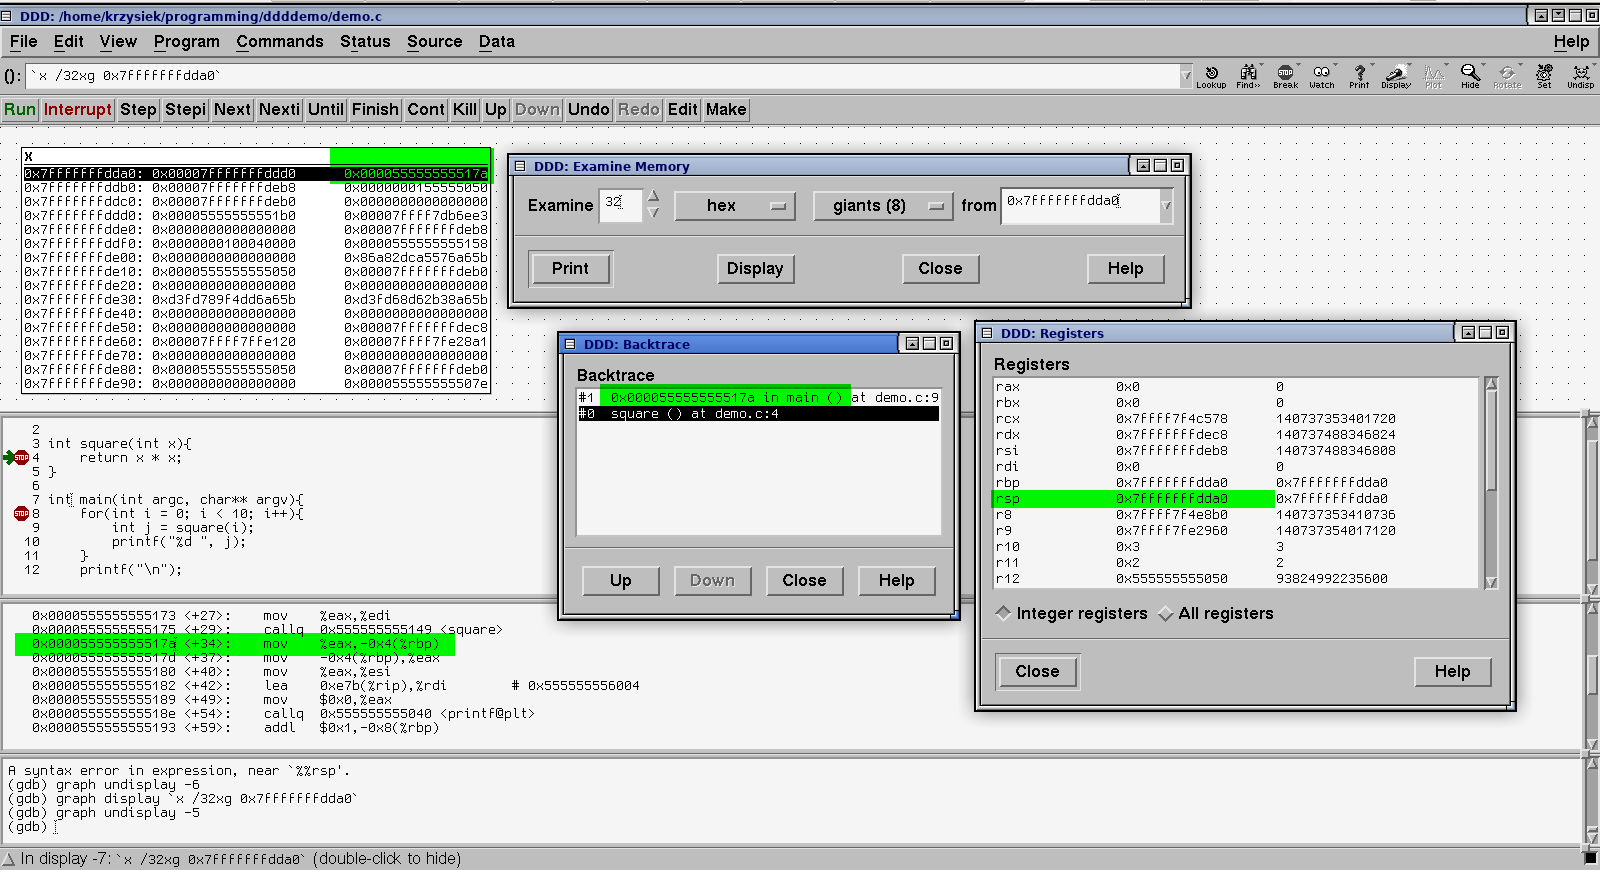The height and width of the screenshot is (870, 1600).
Task: Click the Hide magnifier icon
Action: tap(1470, 77)
